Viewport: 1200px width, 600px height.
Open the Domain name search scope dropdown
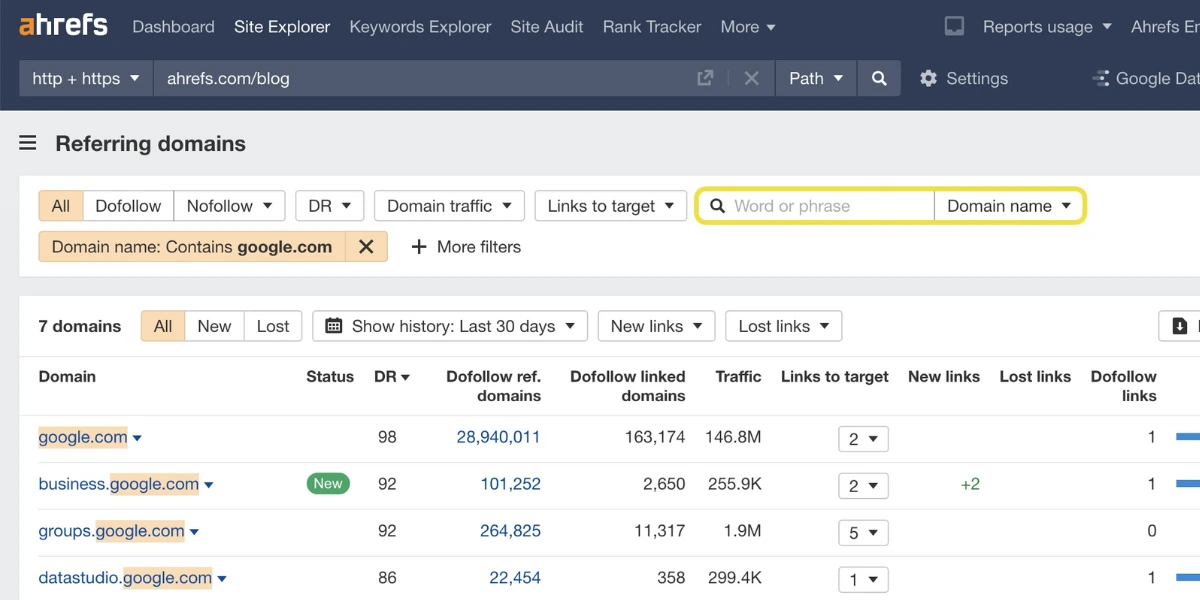pyautogui.click(x=1009, y=206)
